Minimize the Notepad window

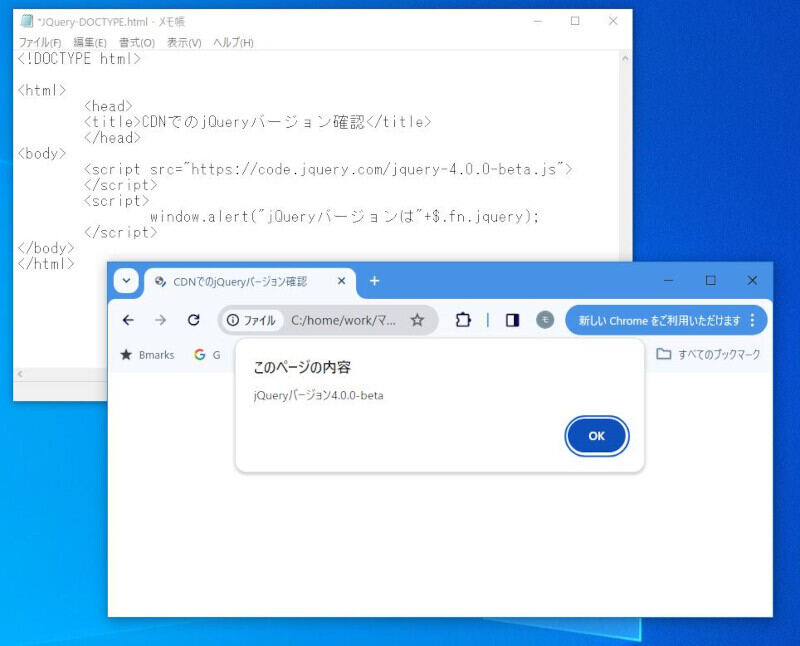point(537,21)
